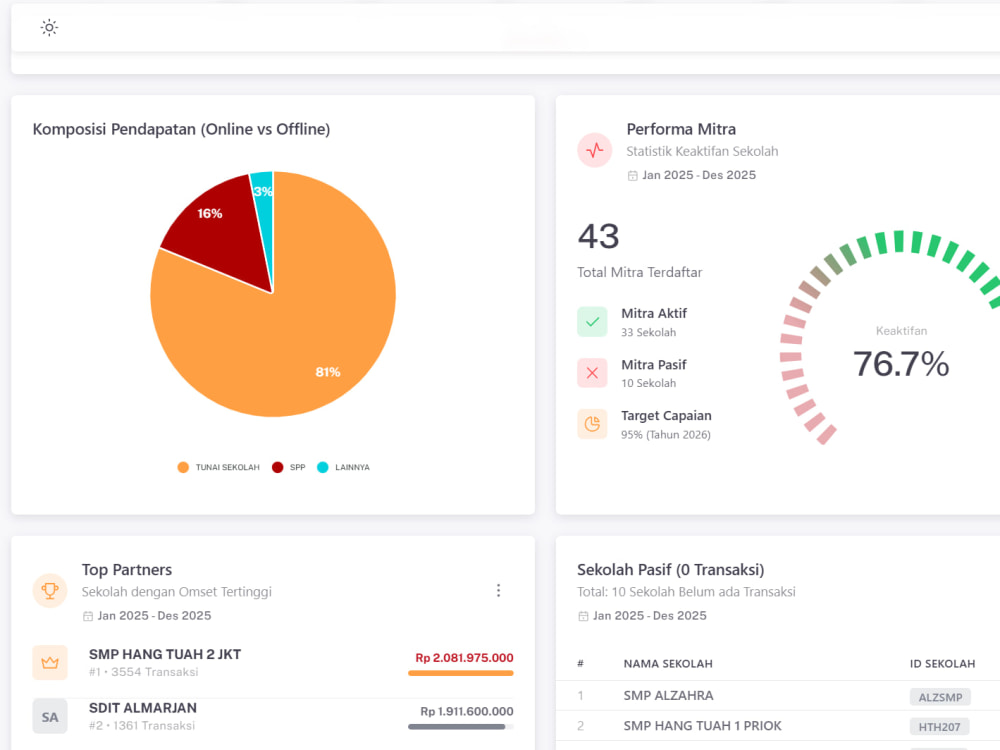
Task: Click the calendar icon in Top Partners date range
Action: tap(87, 616)
